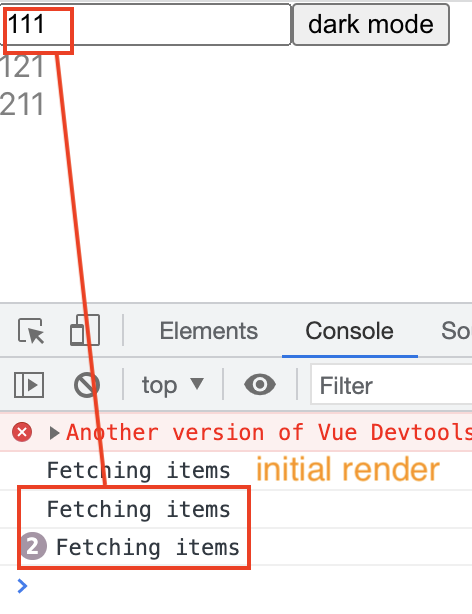Switch to the Elements tab
Image resolution: width=472 pixels, height=614 pixels.
(209, 331)
